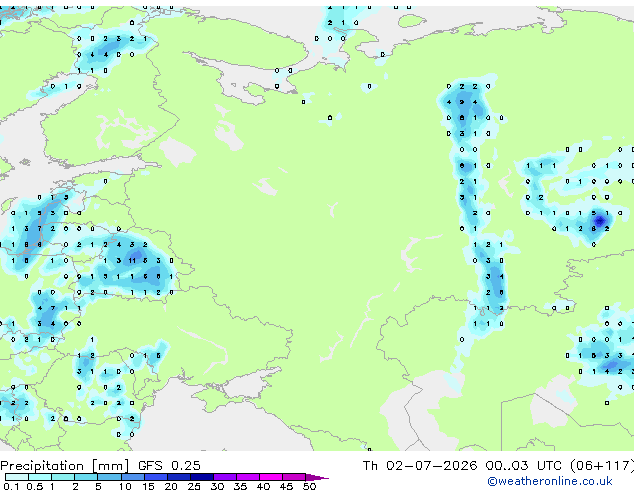
Task: Click legend tick label "50"
Action: click(309, 486)
